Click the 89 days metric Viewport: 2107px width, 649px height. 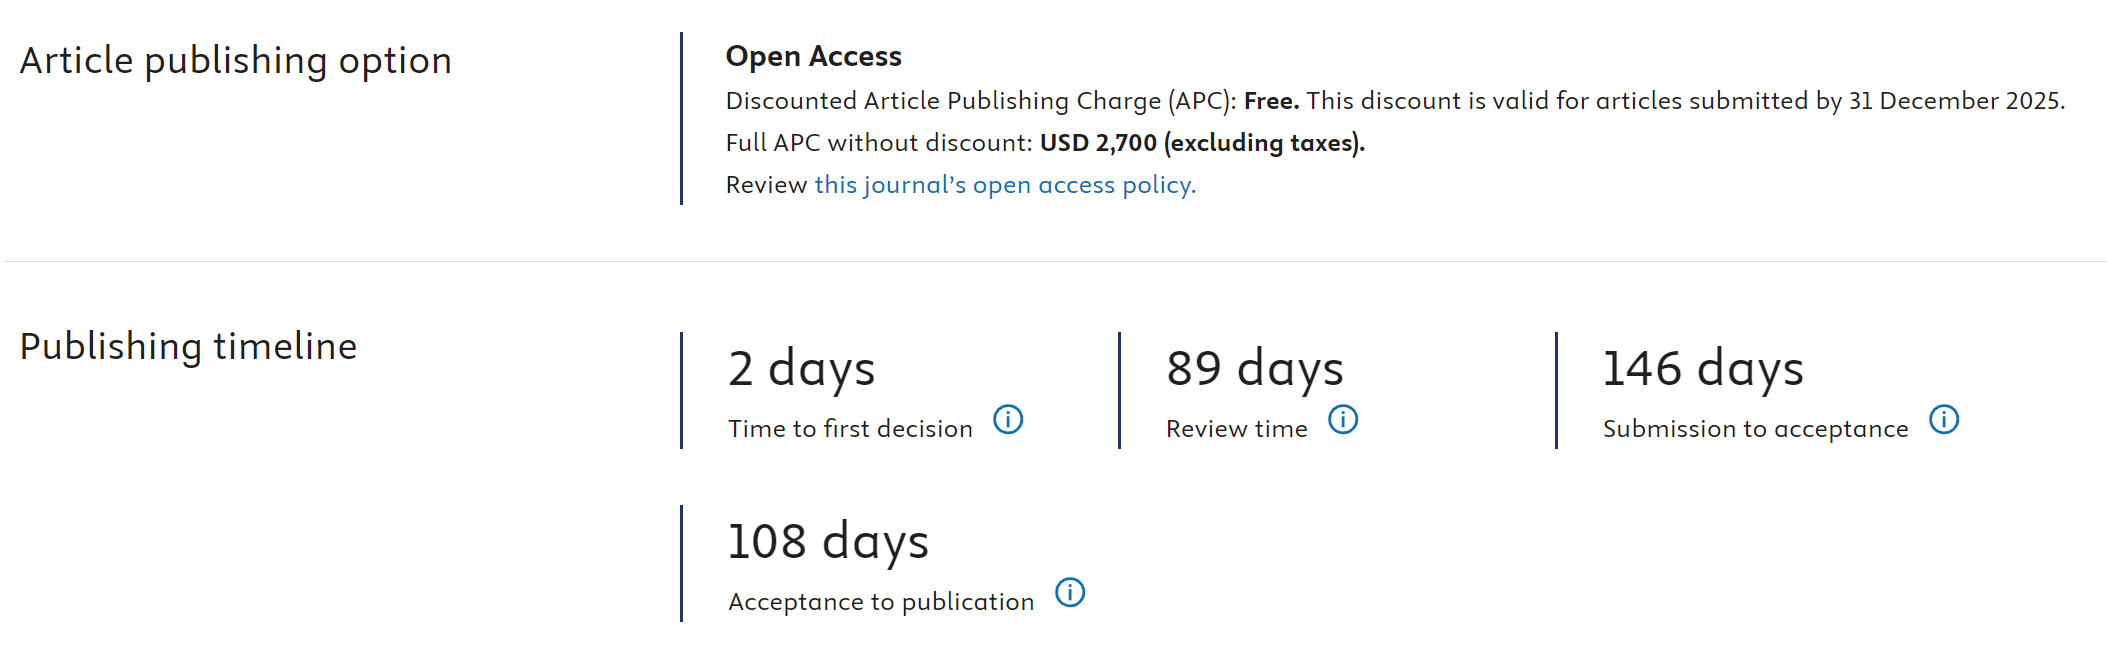coord(1255,369)
